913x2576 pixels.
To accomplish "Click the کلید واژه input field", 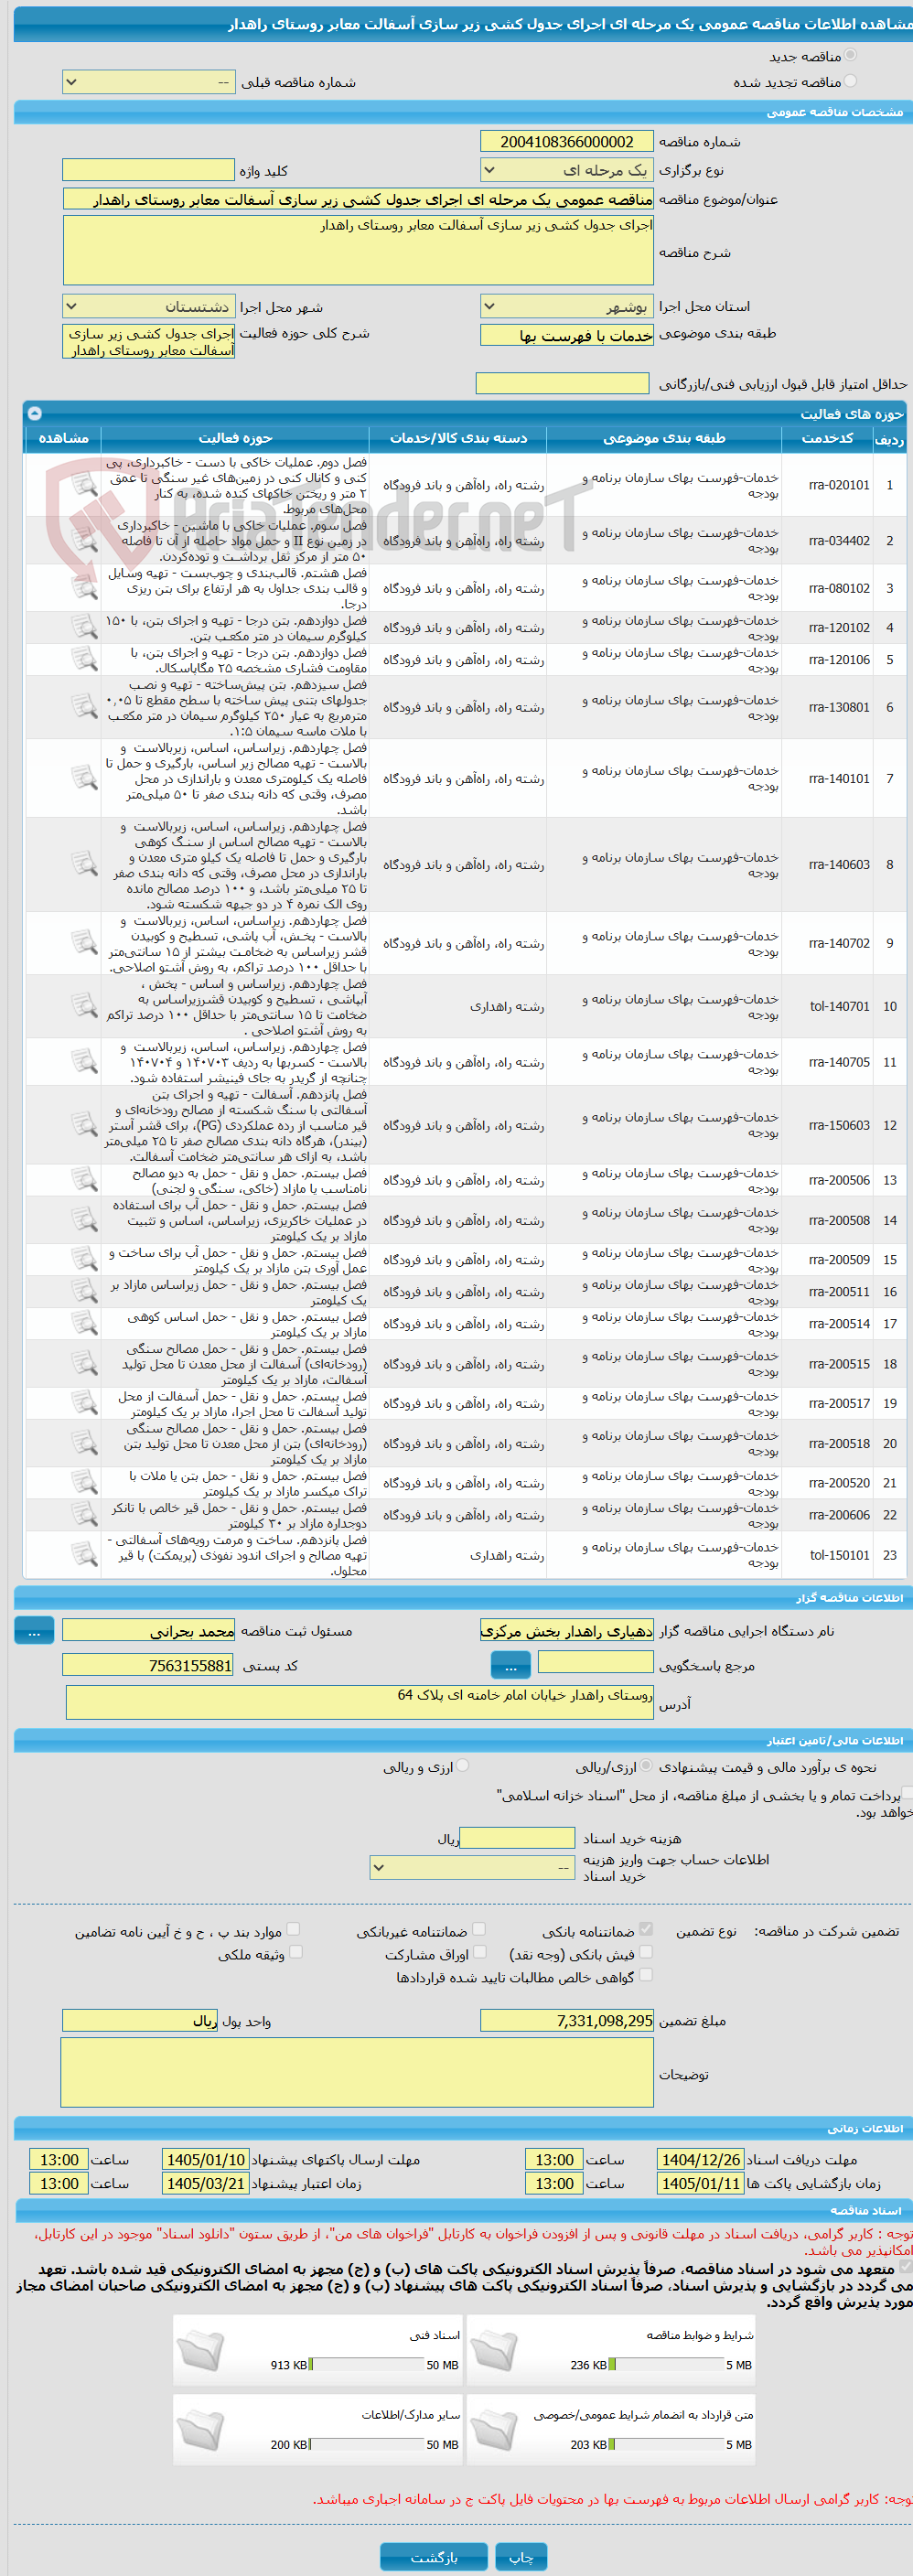I will (148, 170).
